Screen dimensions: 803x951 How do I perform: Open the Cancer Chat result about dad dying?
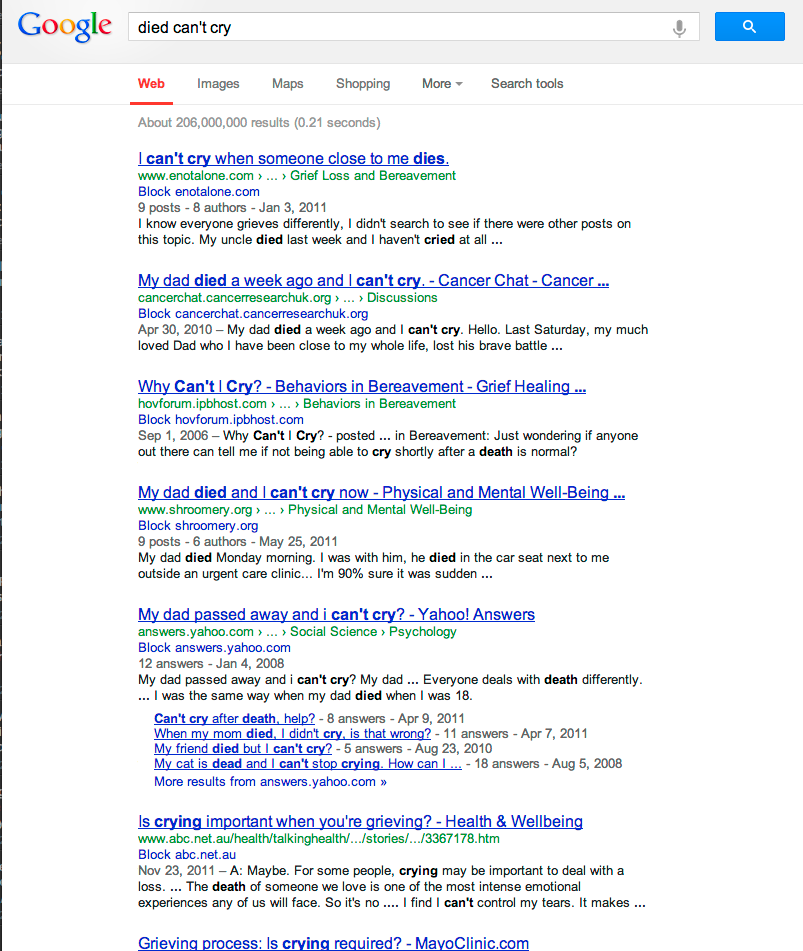pyautogui.click(x=373, y=280)
